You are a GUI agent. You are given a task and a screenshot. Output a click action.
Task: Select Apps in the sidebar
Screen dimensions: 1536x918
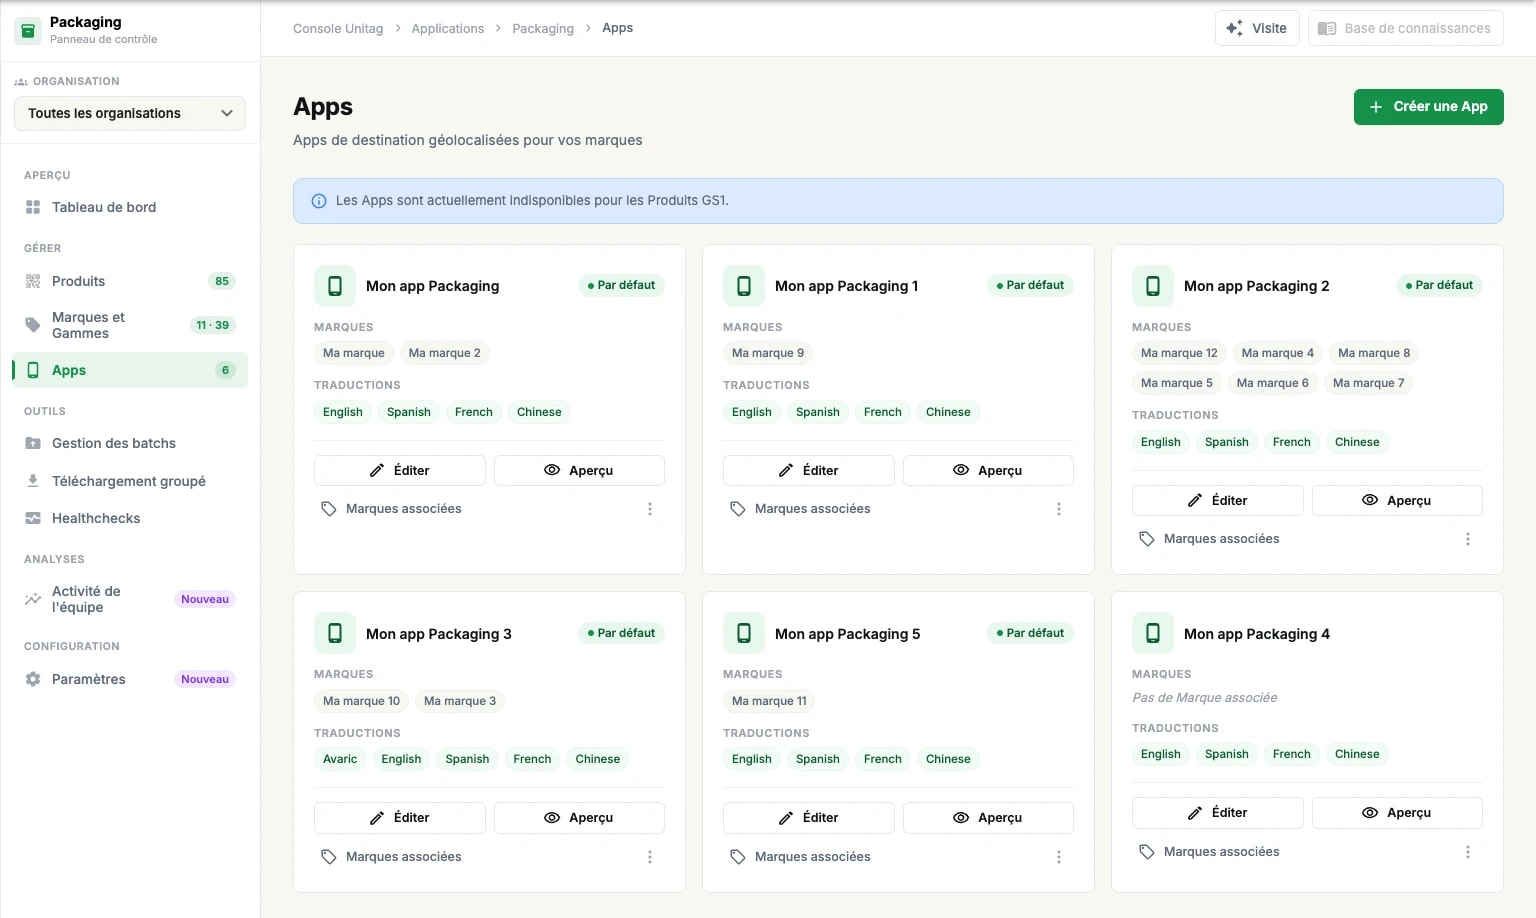click(x=130, y=370)
